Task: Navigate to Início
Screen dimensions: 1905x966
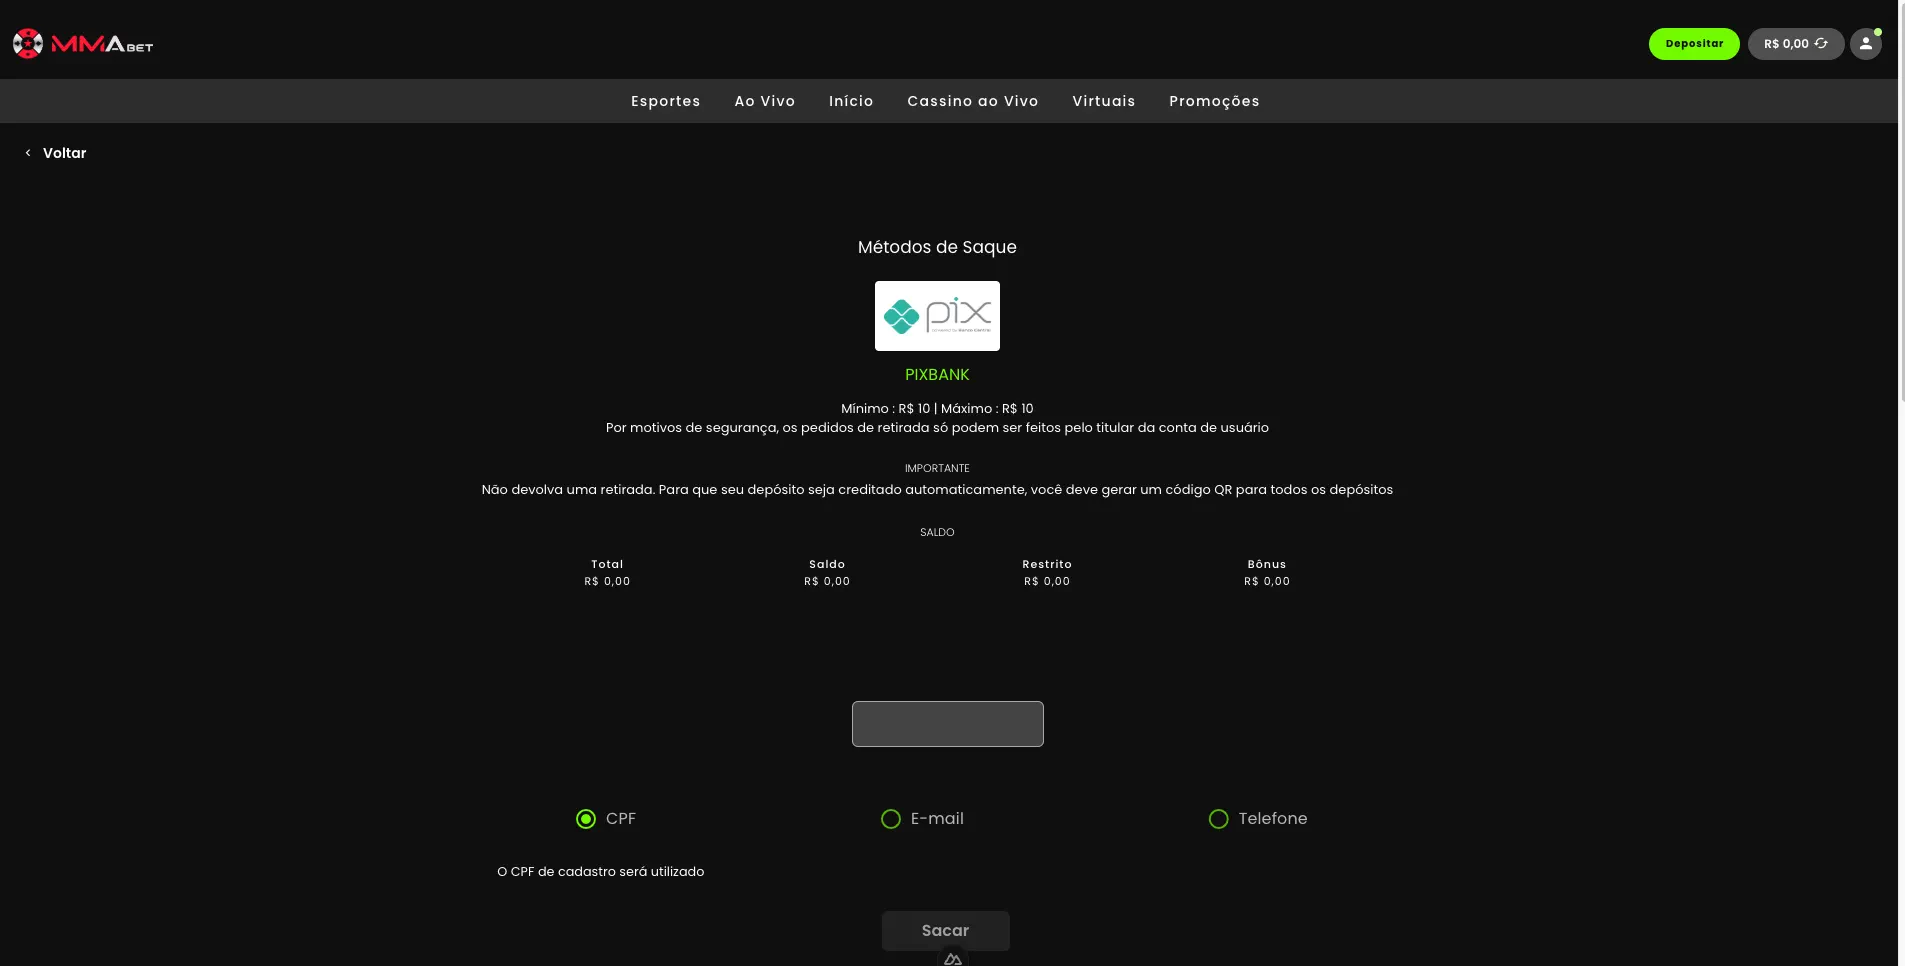Action: pos(851,101)
